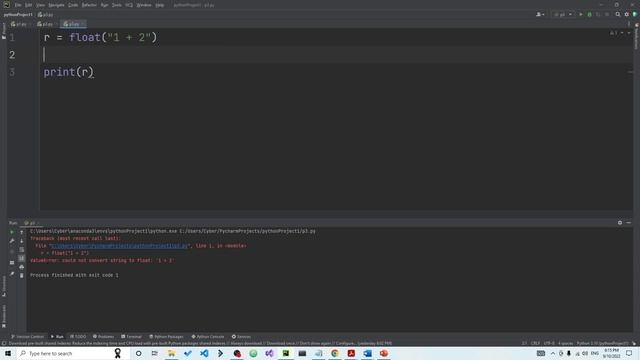Open the Help menu
Image resolution: width=640 pixels, height=360 pixels.
(x=160, y=5)
